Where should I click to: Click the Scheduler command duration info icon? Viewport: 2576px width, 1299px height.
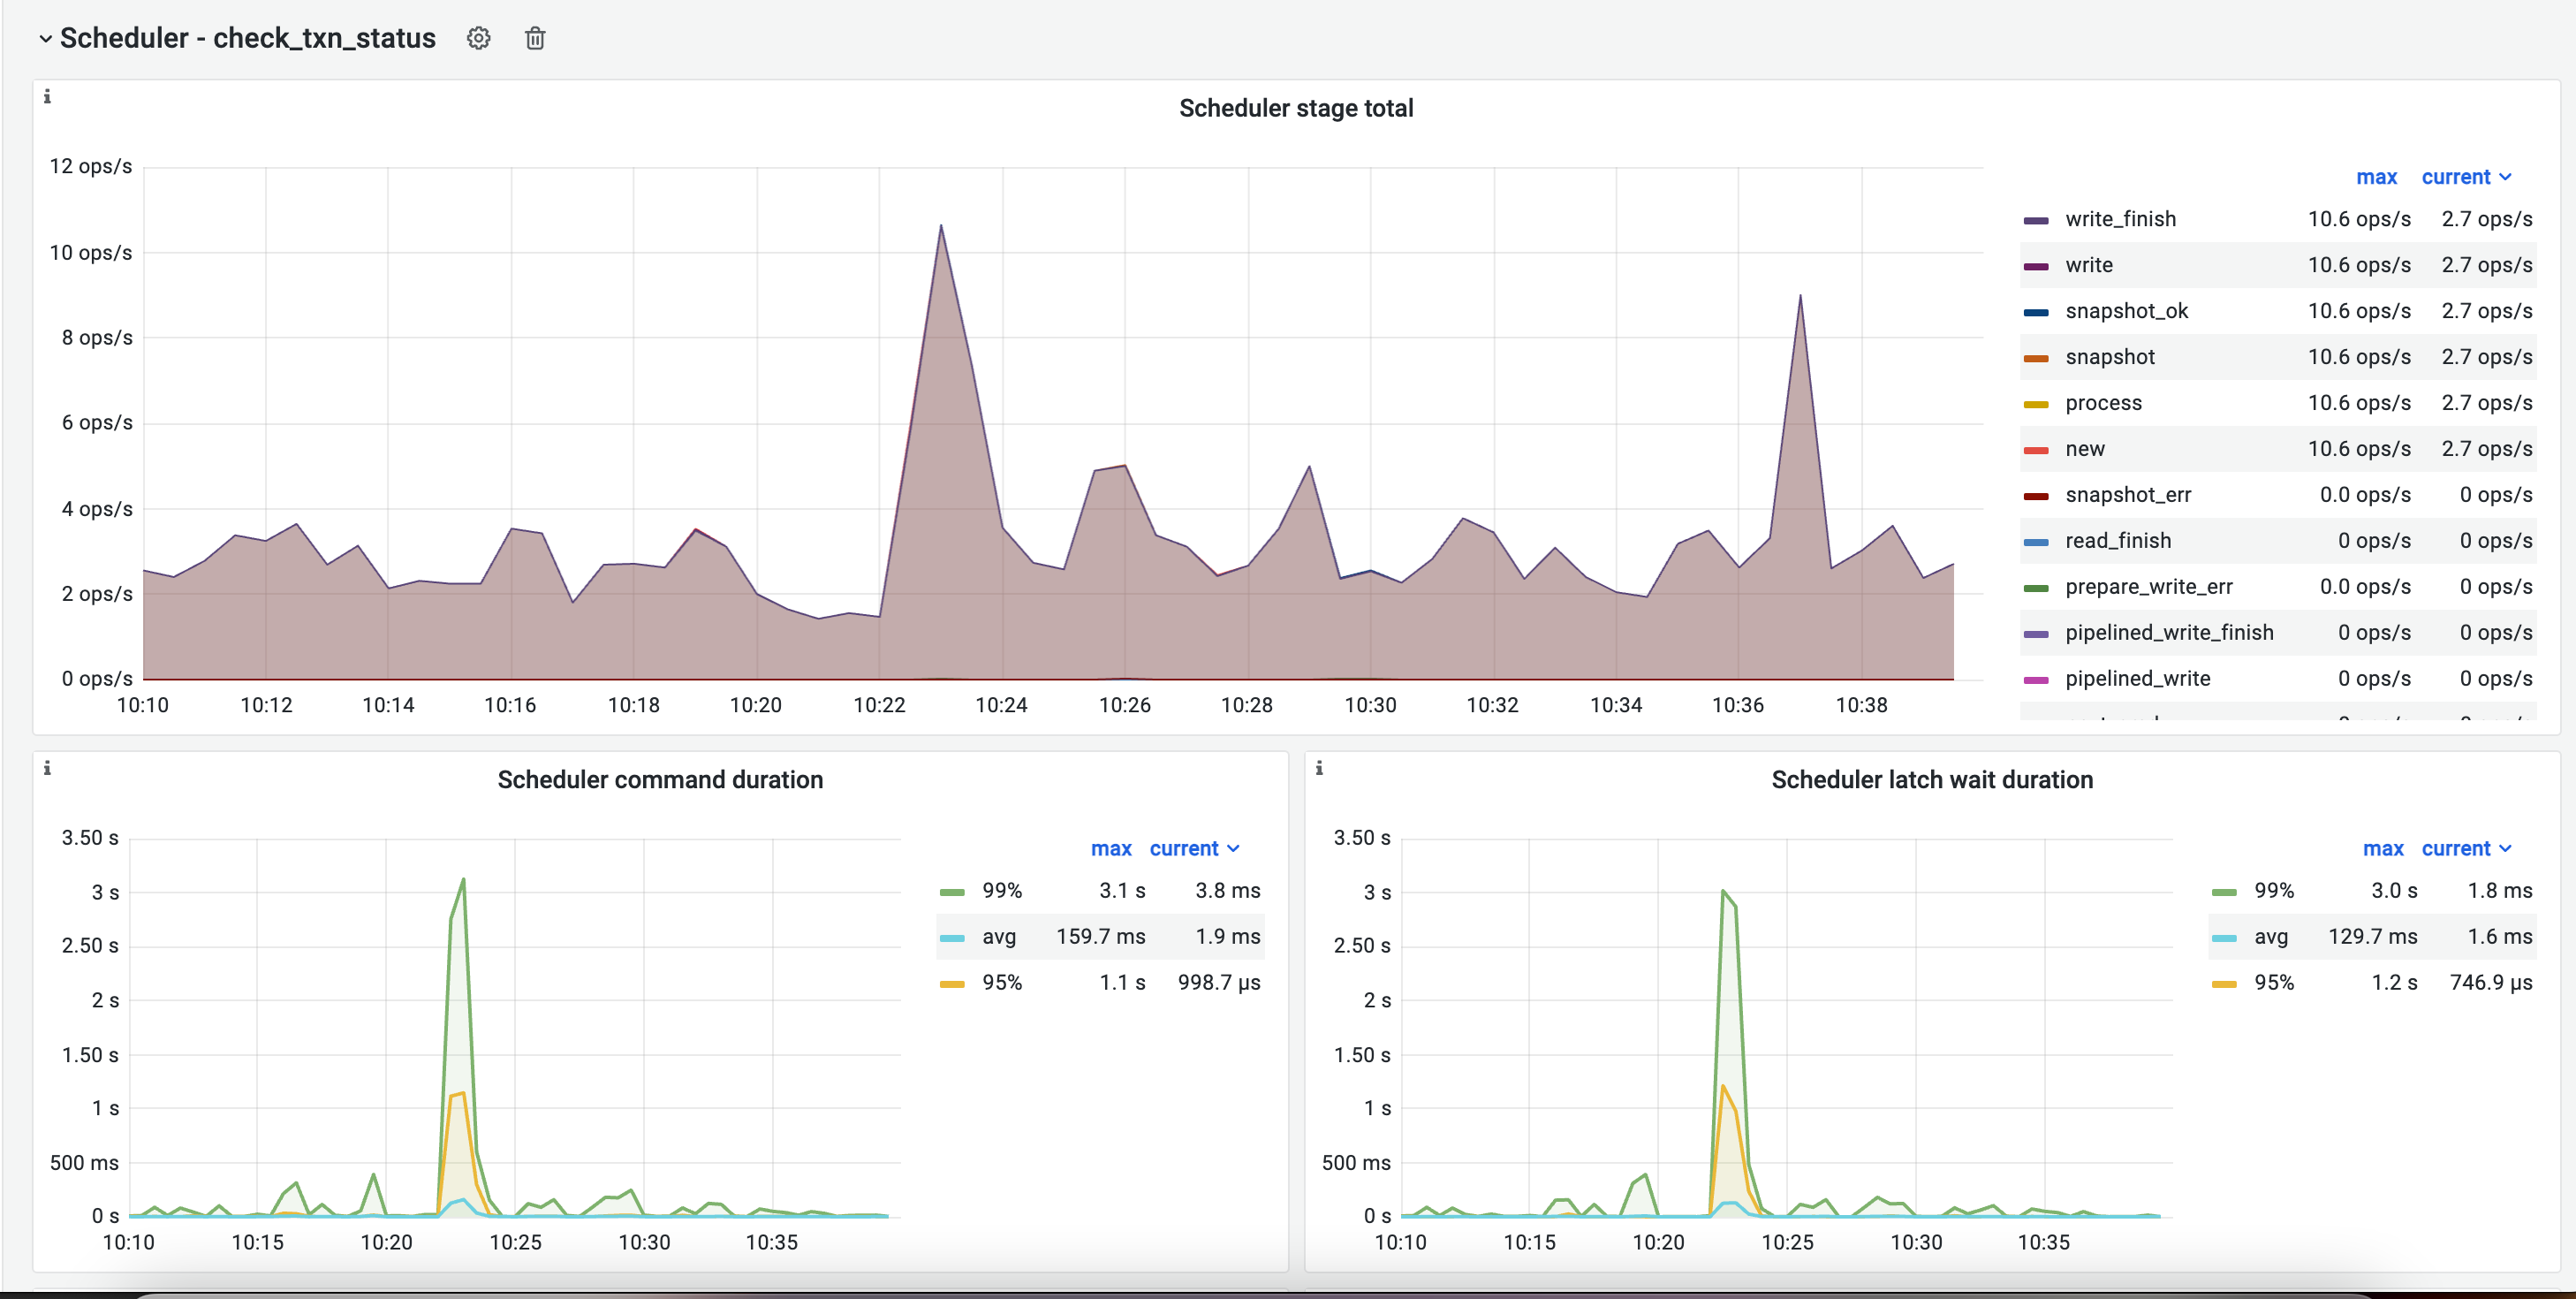(47, 768)
